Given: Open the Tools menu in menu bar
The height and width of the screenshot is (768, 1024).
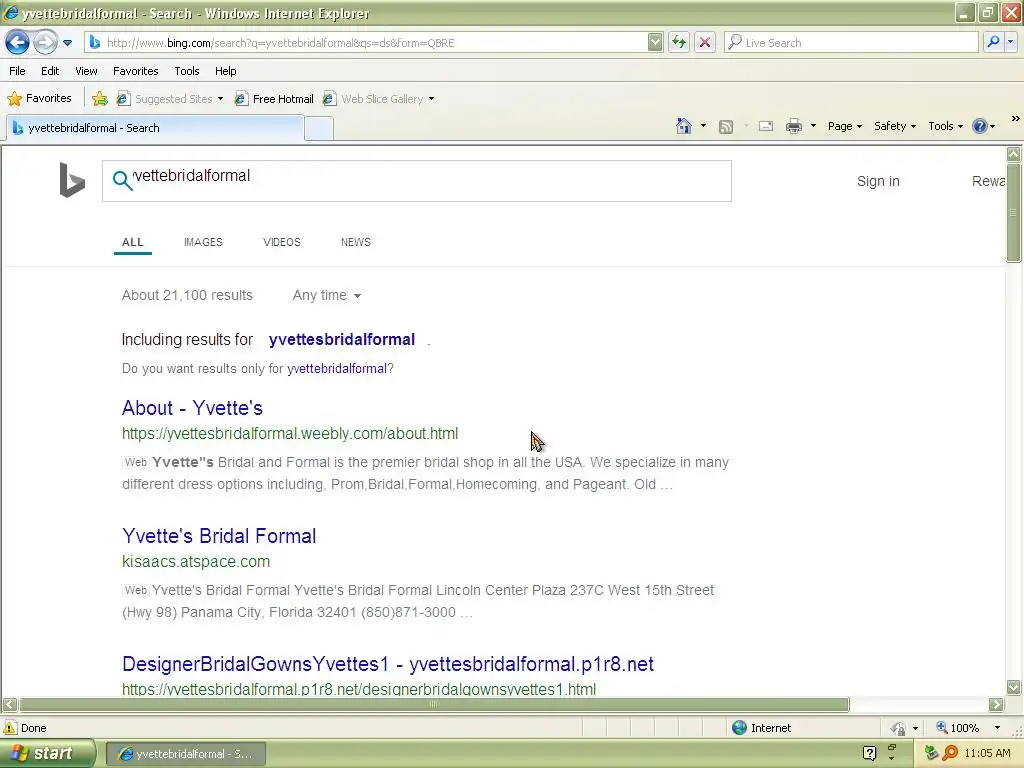Looking at the screenshot, I should click(x=187, y=71).
